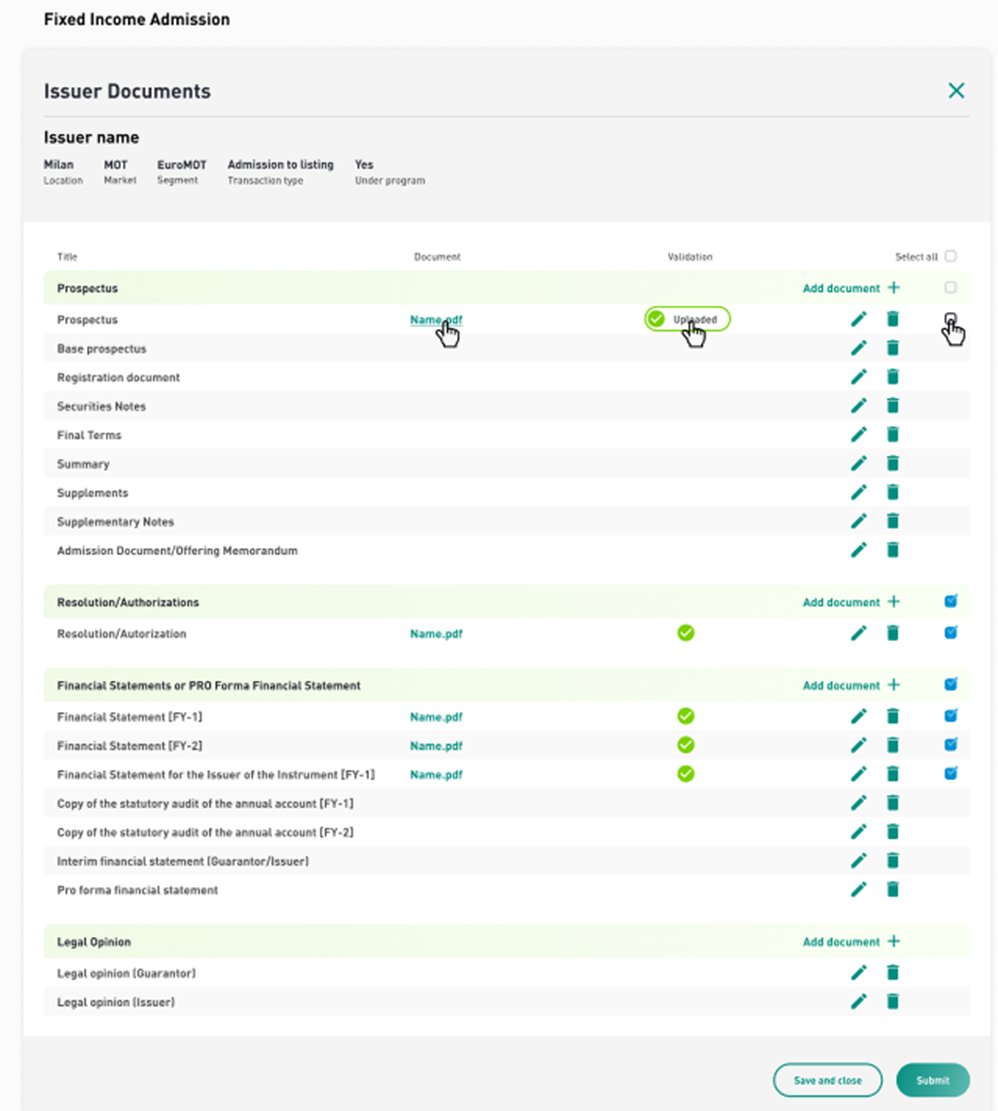Submit the issuer documents

(x=933, y=1081)
